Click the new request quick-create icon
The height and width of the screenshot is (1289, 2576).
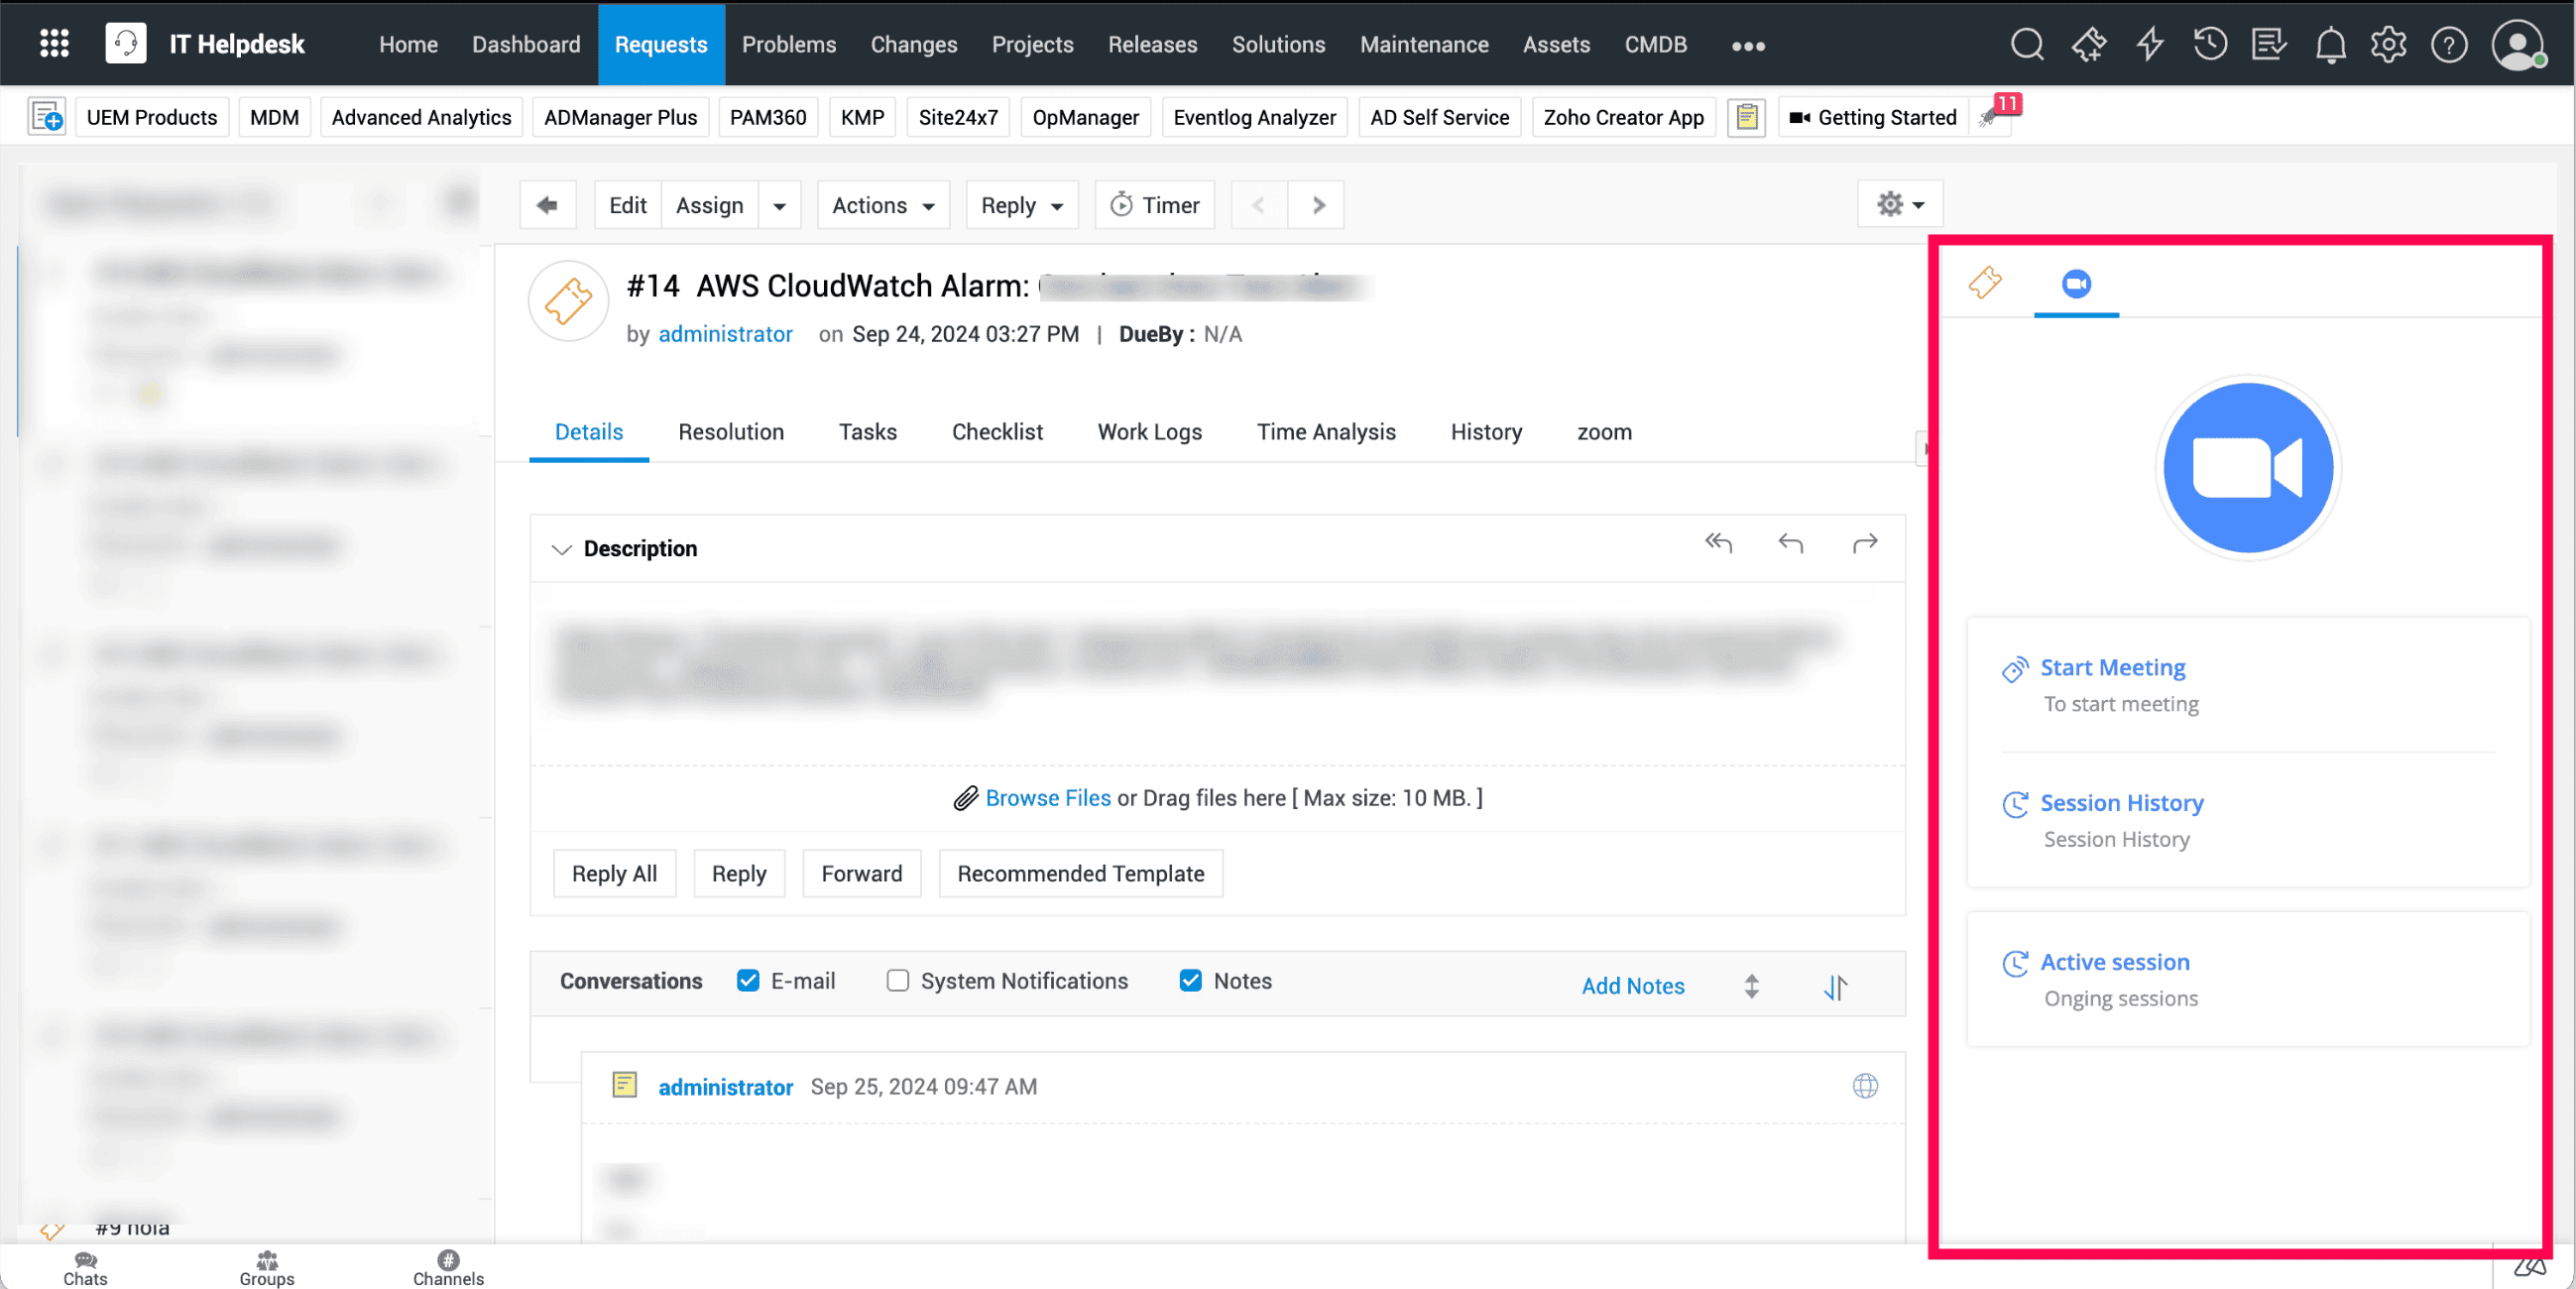pos(46,117)
